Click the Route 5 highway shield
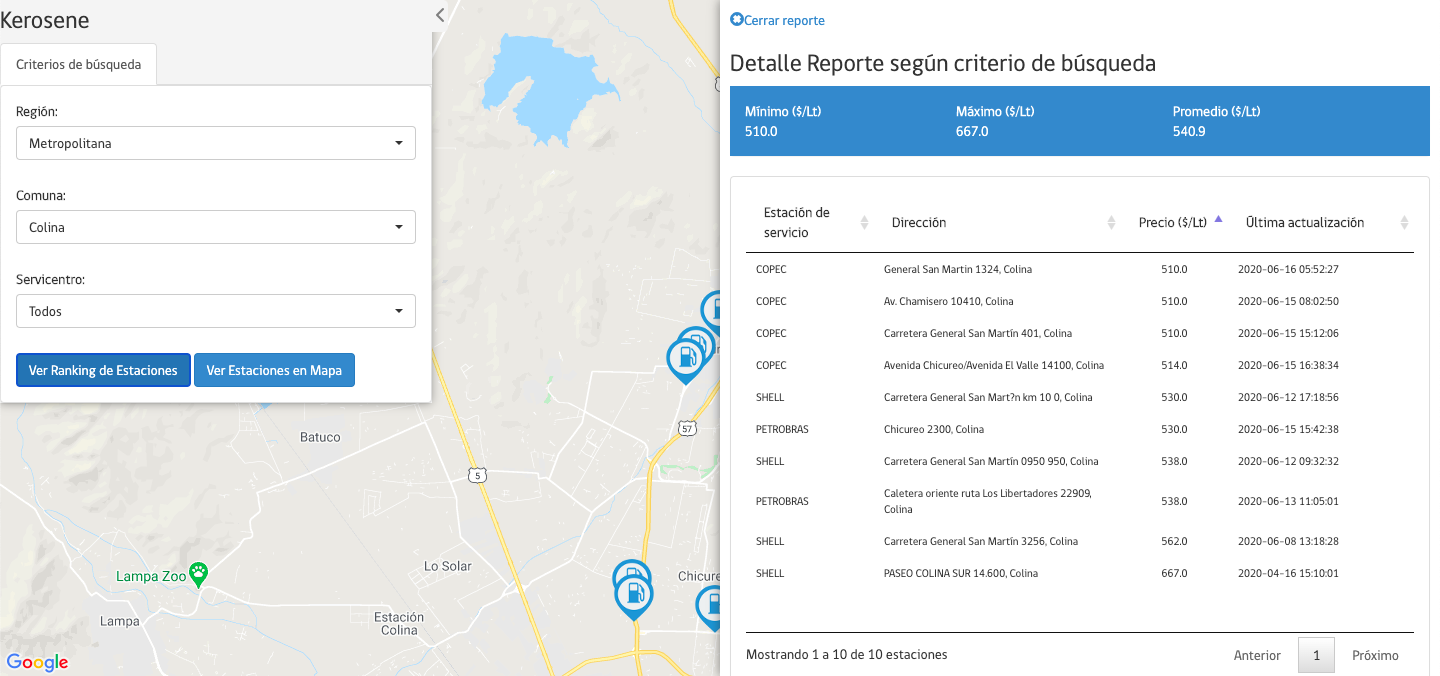The image size is (1440, 676). click(x=480, y=475)
